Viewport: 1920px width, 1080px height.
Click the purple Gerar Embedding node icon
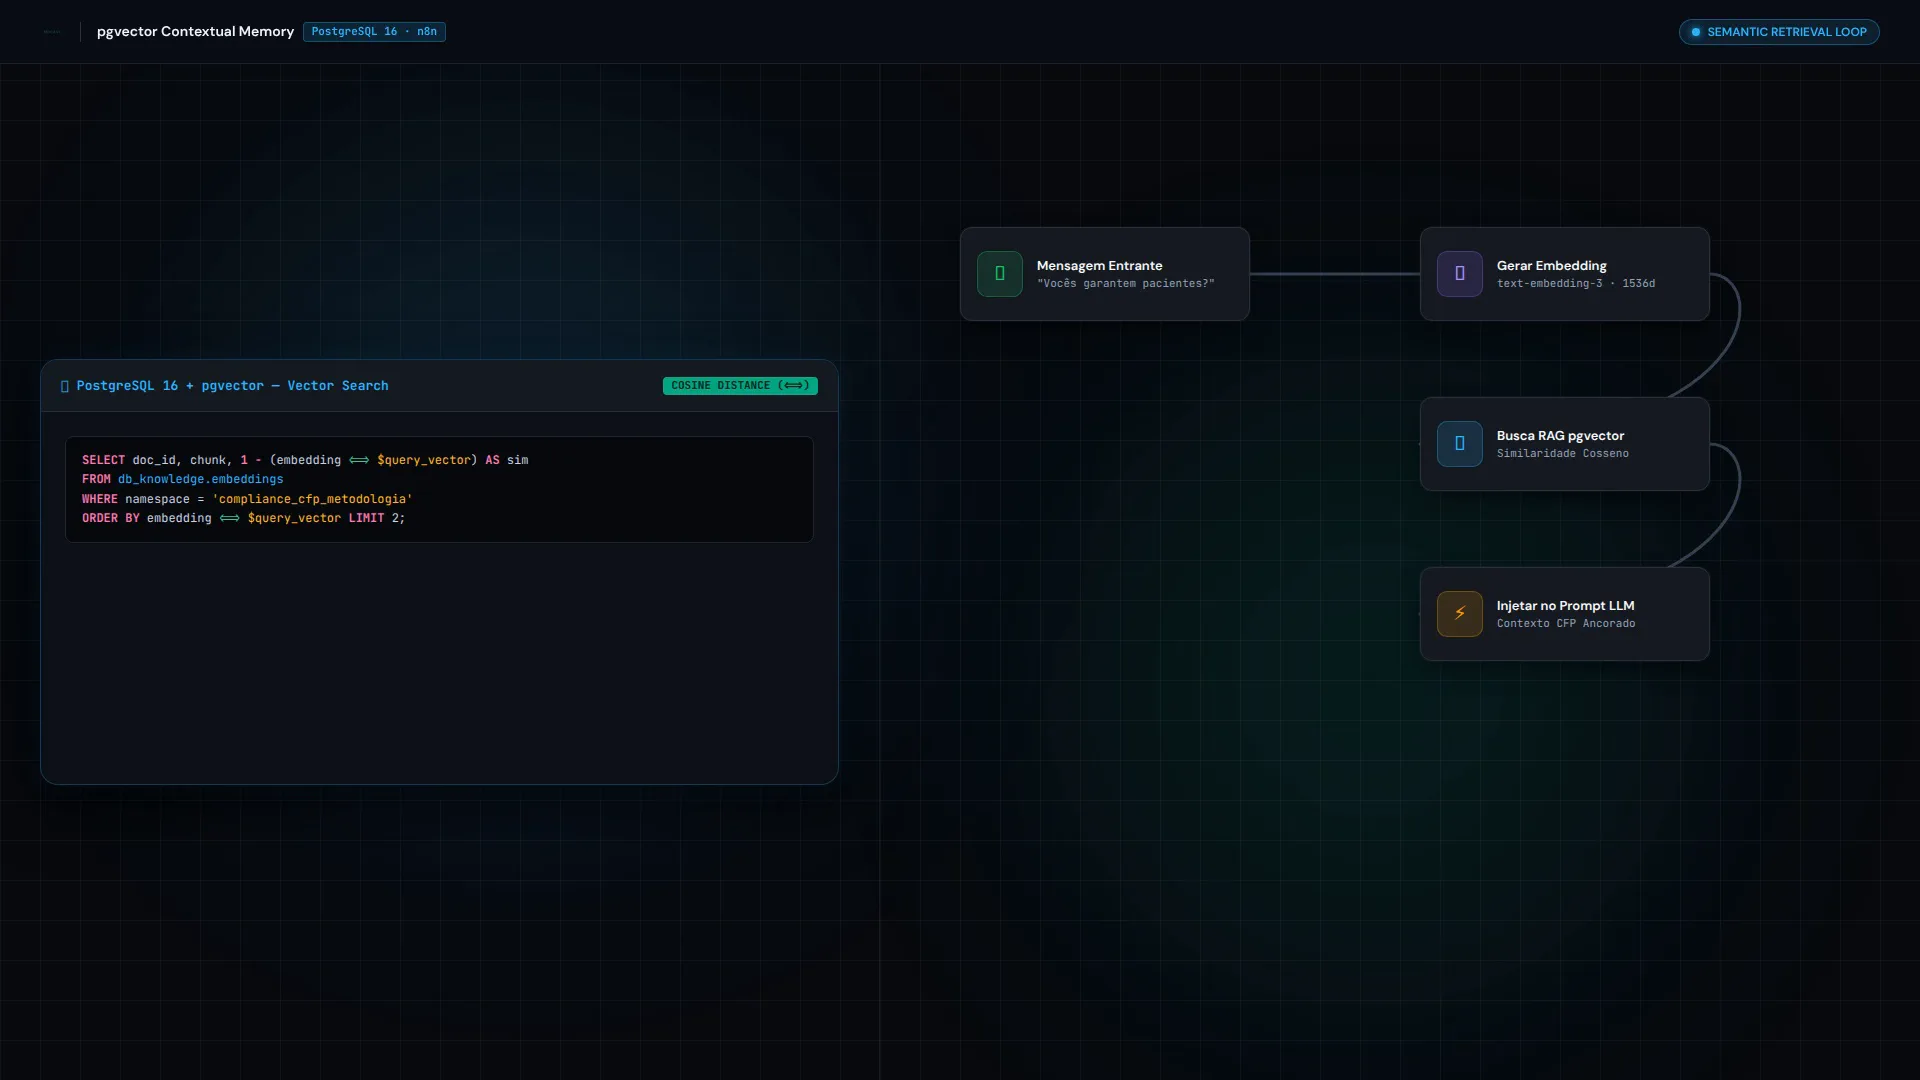point(1459,274)
